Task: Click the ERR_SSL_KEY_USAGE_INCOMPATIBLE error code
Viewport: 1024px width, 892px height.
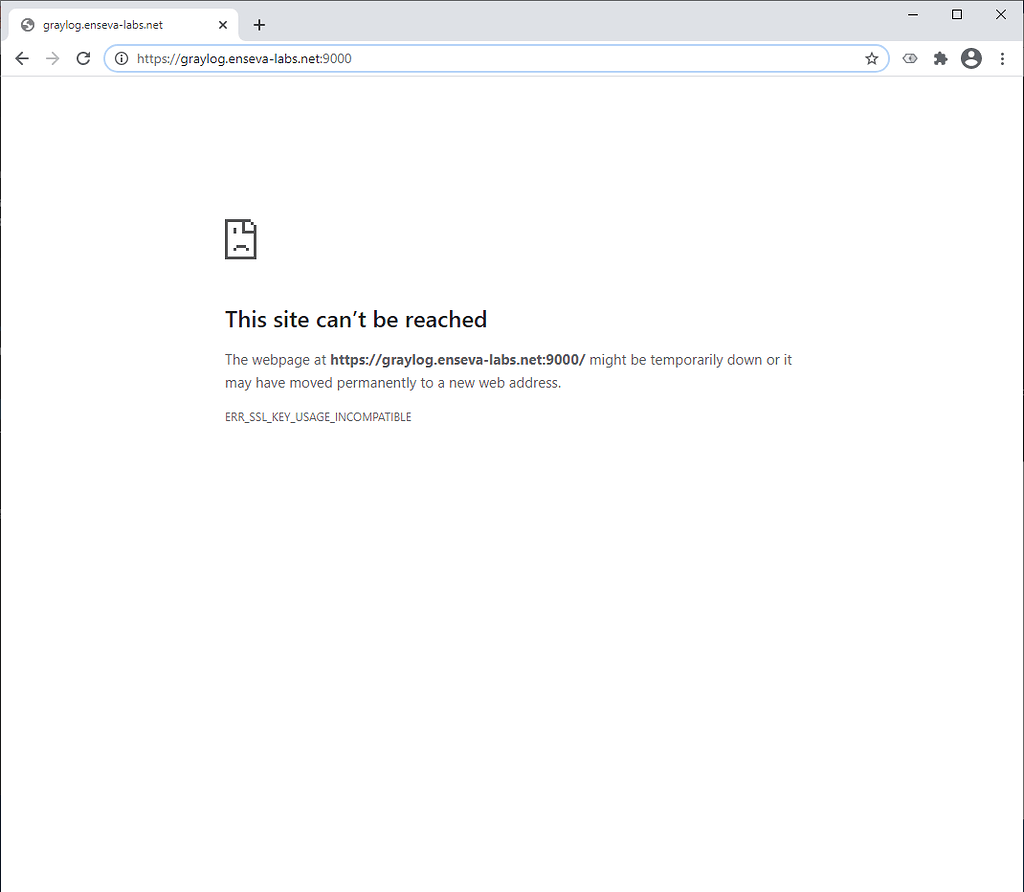Action: click(x=318, y=417)
